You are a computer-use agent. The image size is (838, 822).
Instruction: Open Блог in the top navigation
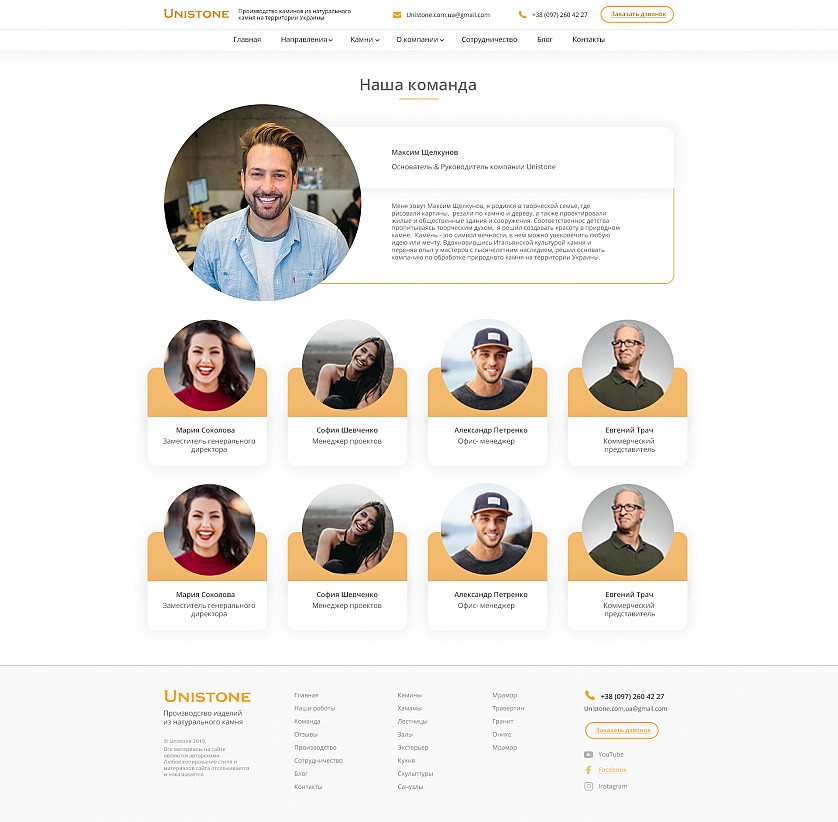click(x=545, y=40)
